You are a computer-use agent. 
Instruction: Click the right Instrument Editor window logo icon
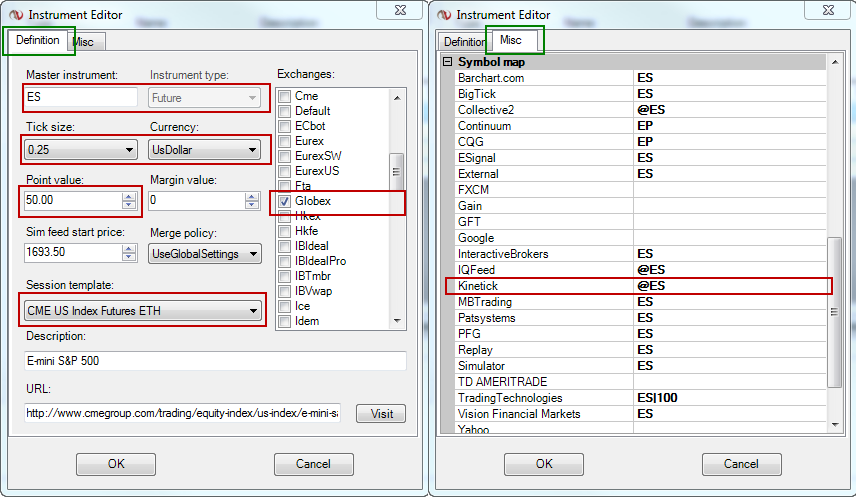444,15
